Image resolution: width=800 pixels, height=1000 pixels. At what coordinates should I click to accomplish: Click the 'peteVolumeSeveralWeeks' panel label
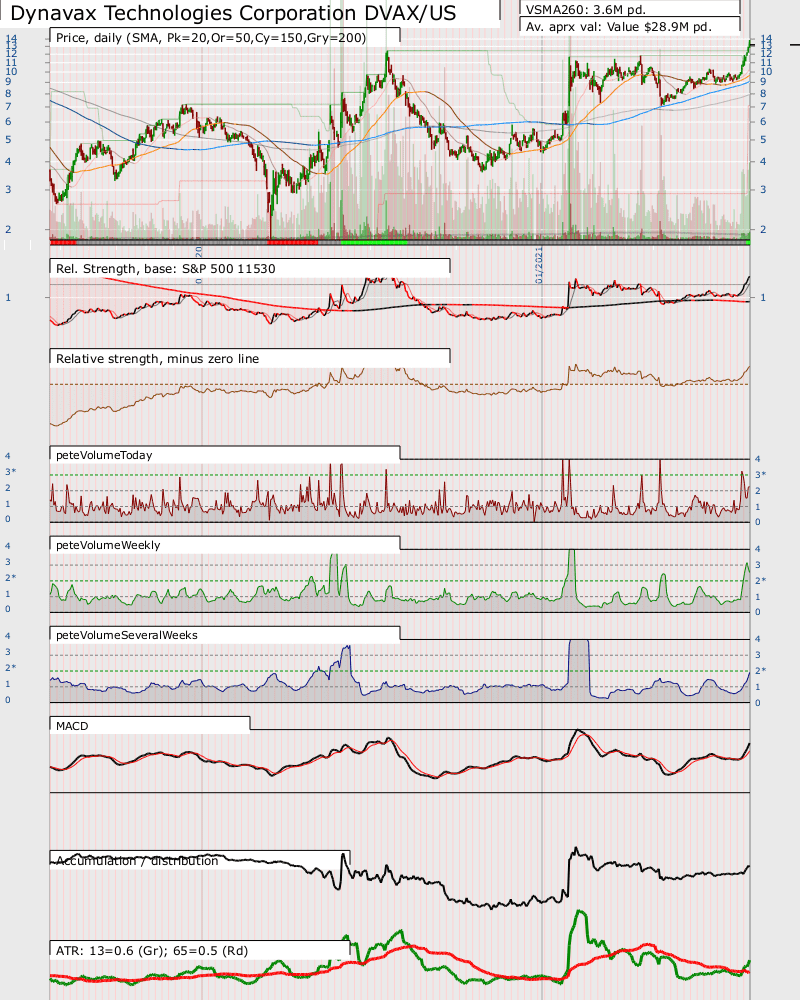[x=127, y=635]
